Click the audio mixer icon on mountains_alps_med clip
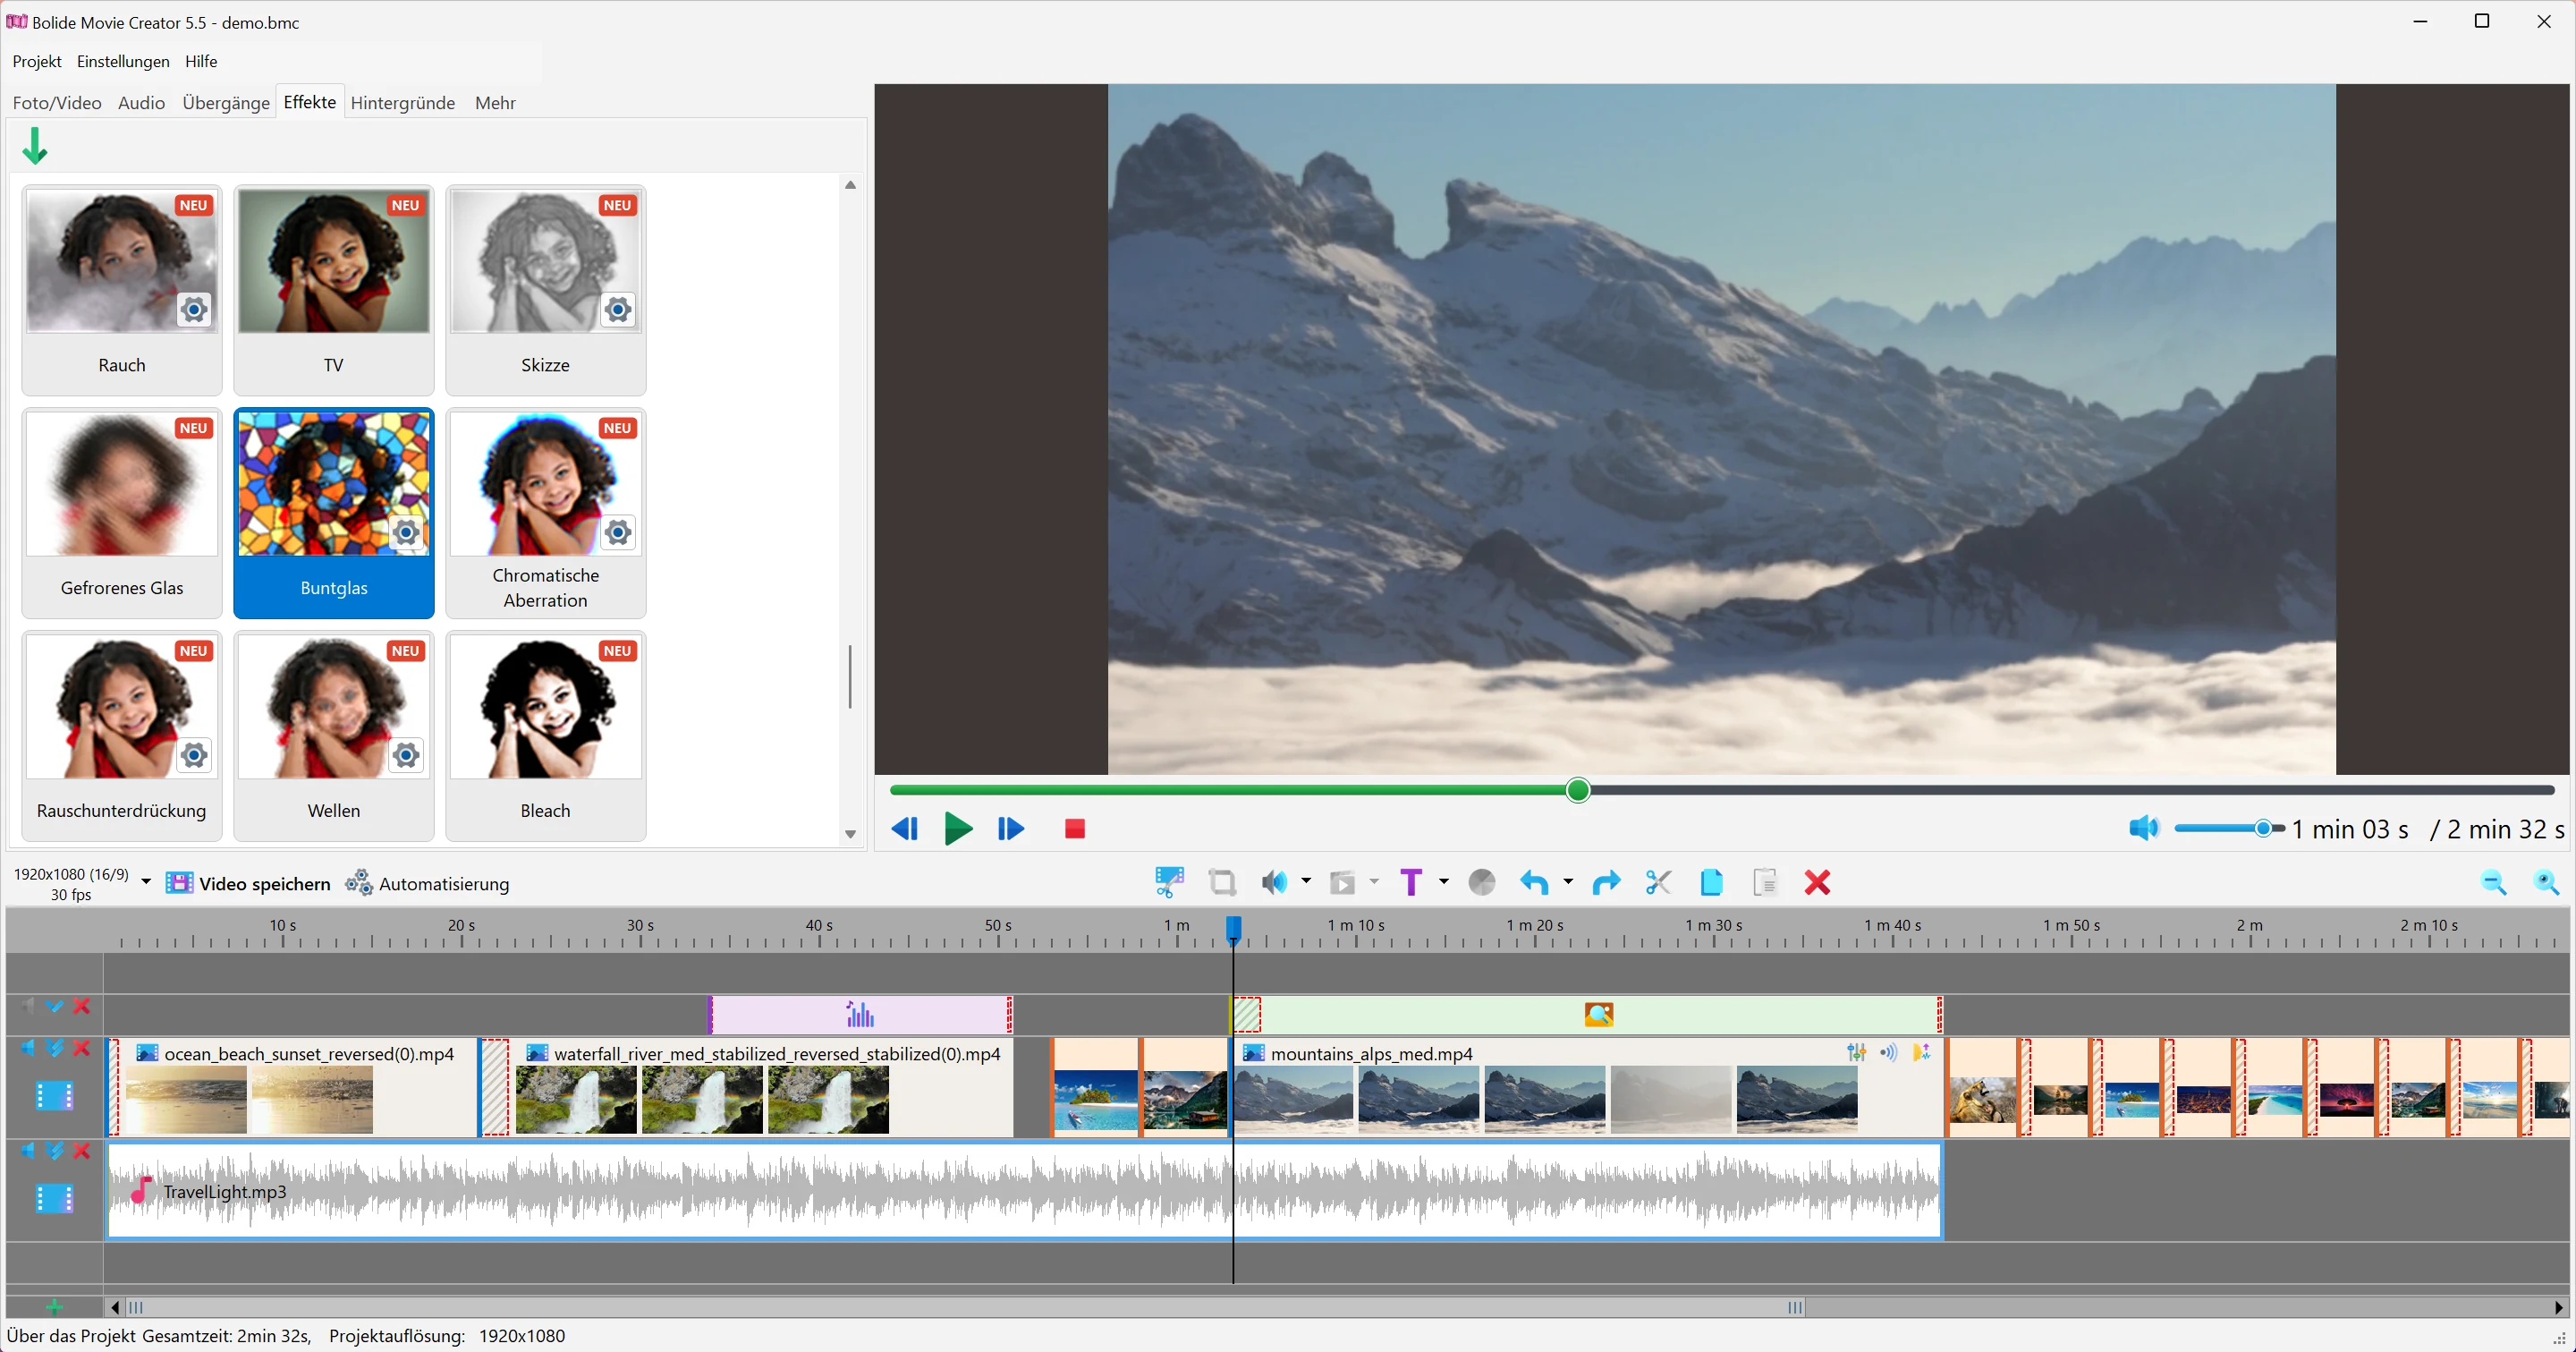The width and height of the screenshot is (2576, 1352). pos(1857,1052)
